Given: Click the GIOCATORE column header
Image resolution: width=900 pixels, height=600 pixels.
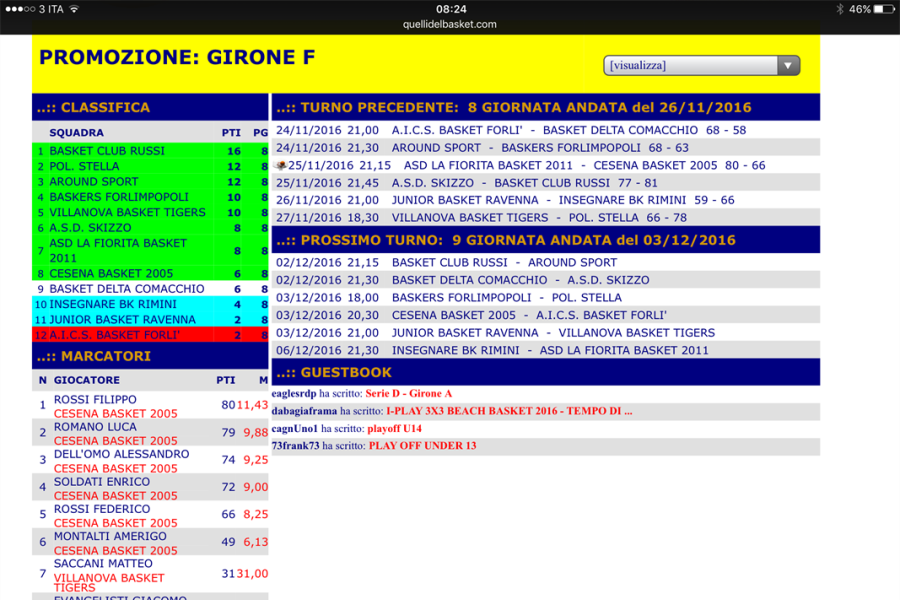Looking at the screenshot, I should coord(87,380).
